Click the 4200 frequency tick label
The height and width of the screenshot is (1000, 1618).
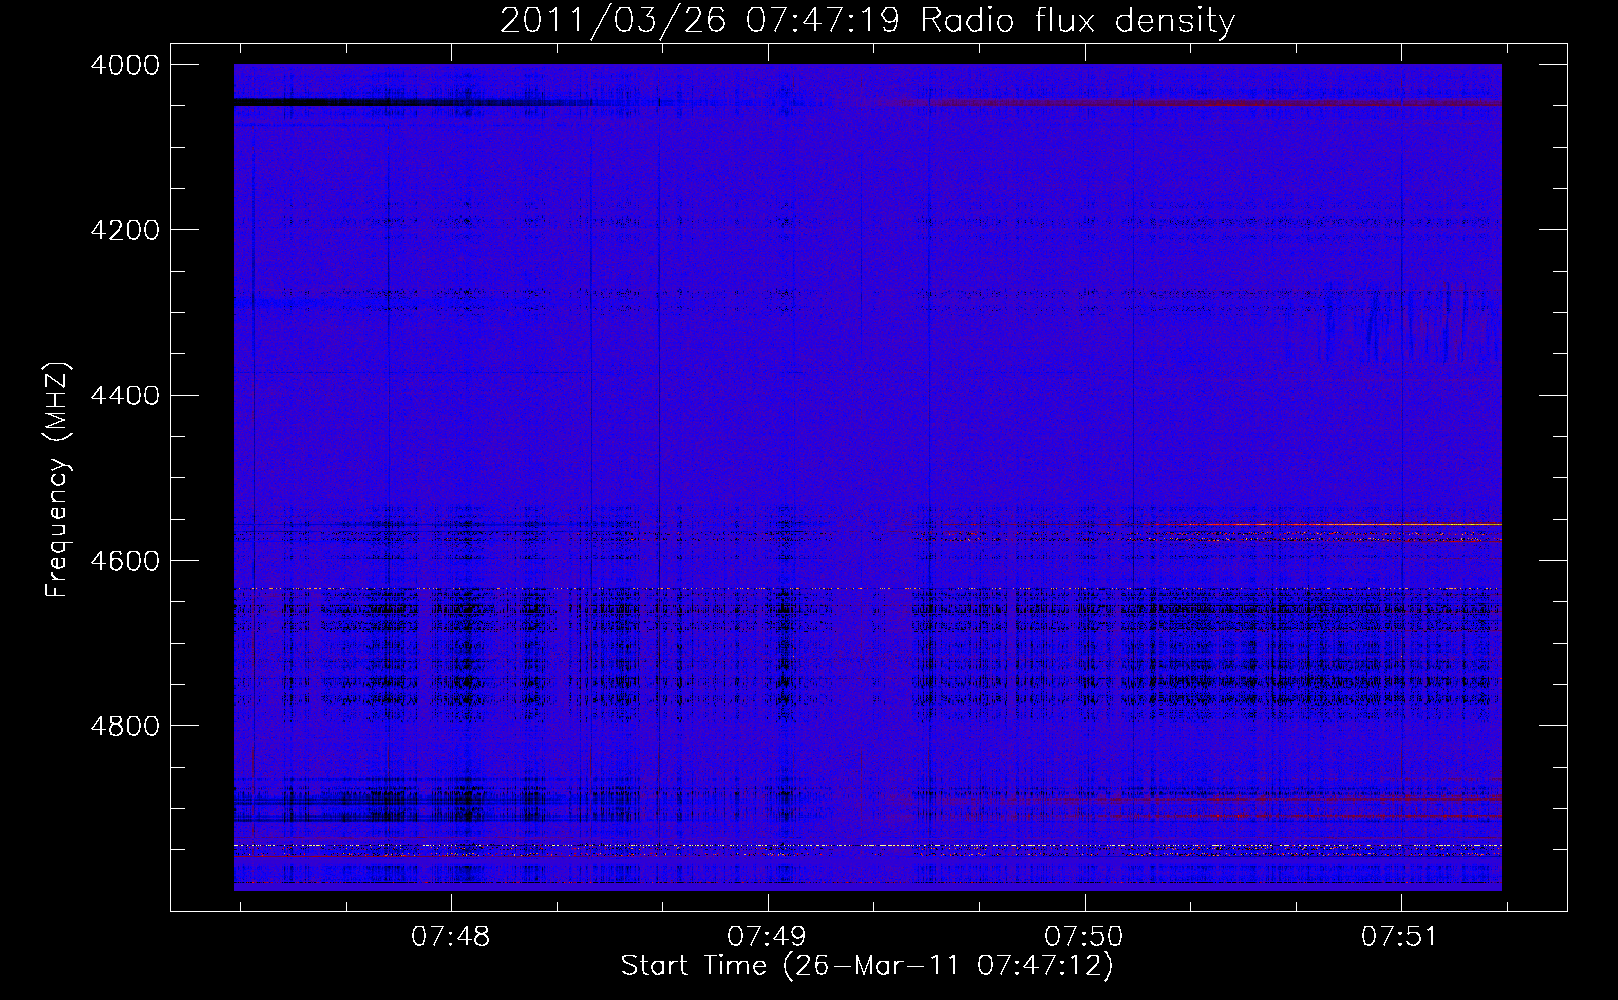[125, 230]
